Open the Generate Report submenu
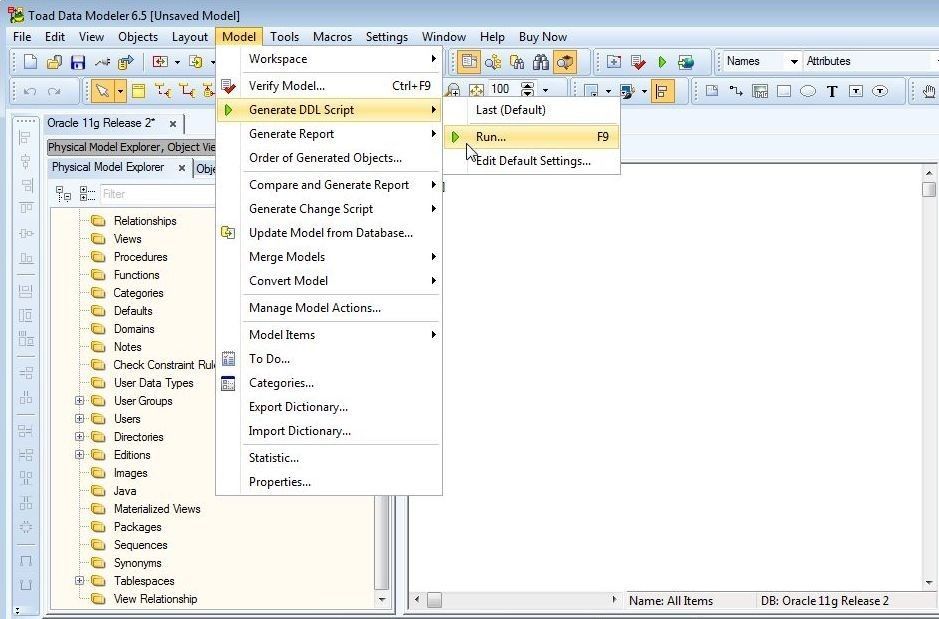Screen dimensions: 939x619 [329, 134]
